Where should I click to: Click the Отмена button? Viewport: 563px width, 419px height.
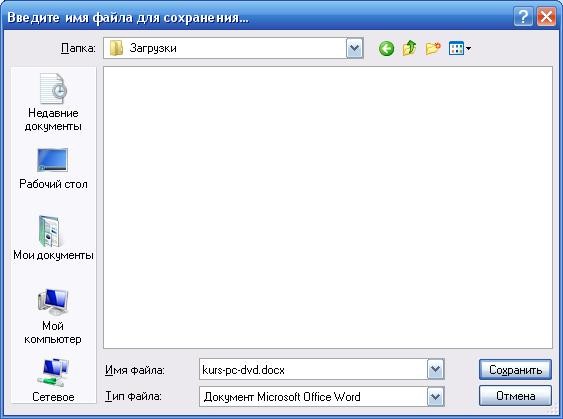tap(515, 396)
